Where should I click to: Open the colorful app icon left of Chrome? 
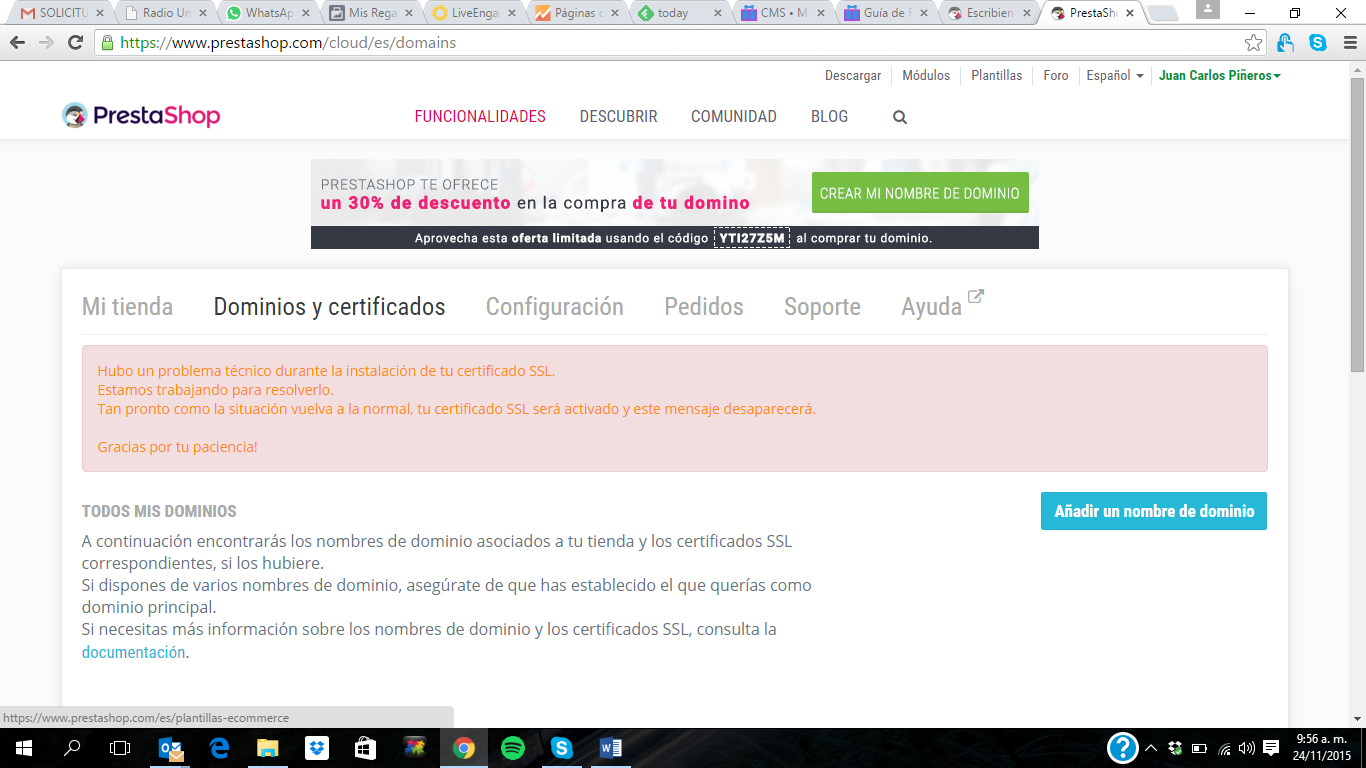pos(414,748)
